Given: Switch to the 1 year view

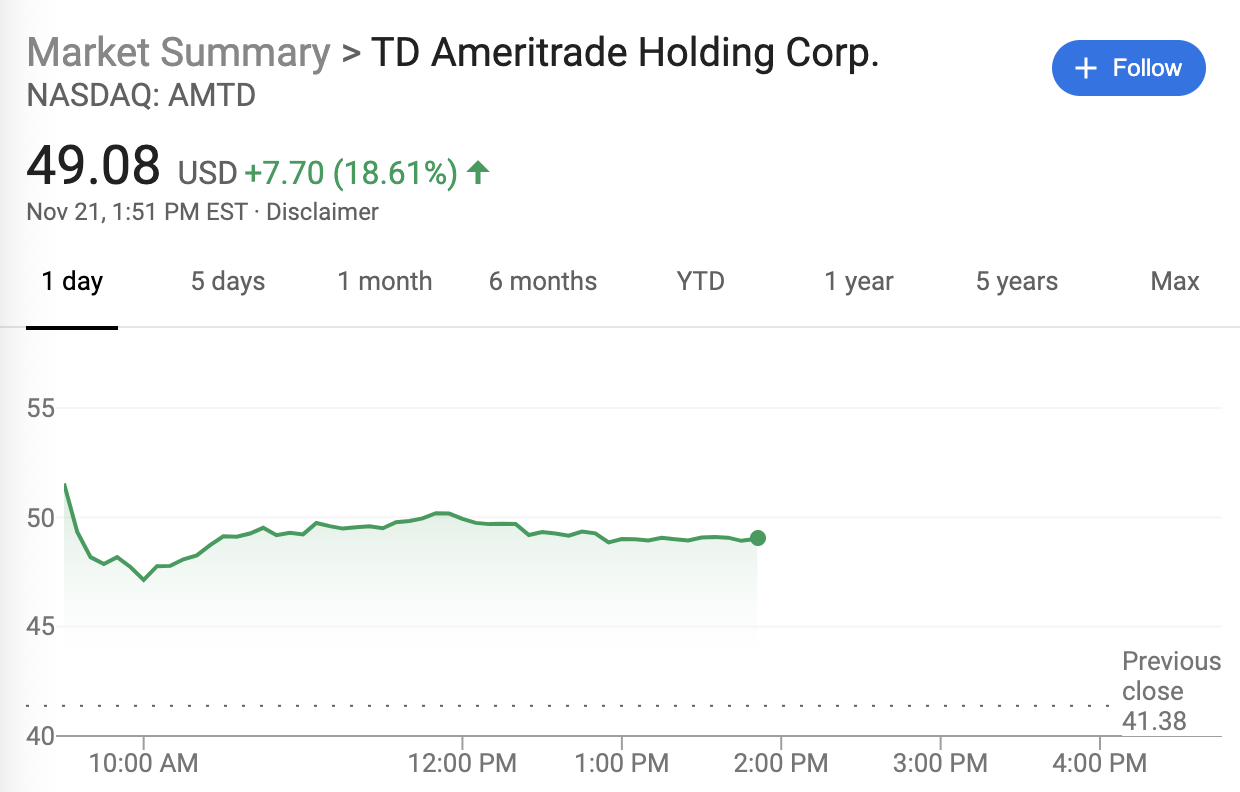Looking at the screenshot, I should 858,282.
